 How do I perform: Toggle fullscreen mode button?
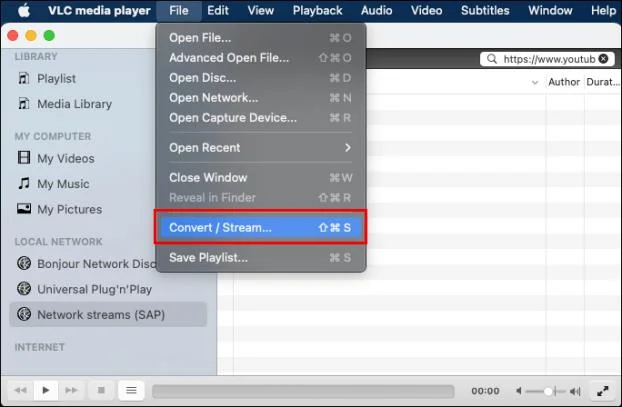[603, 391]
